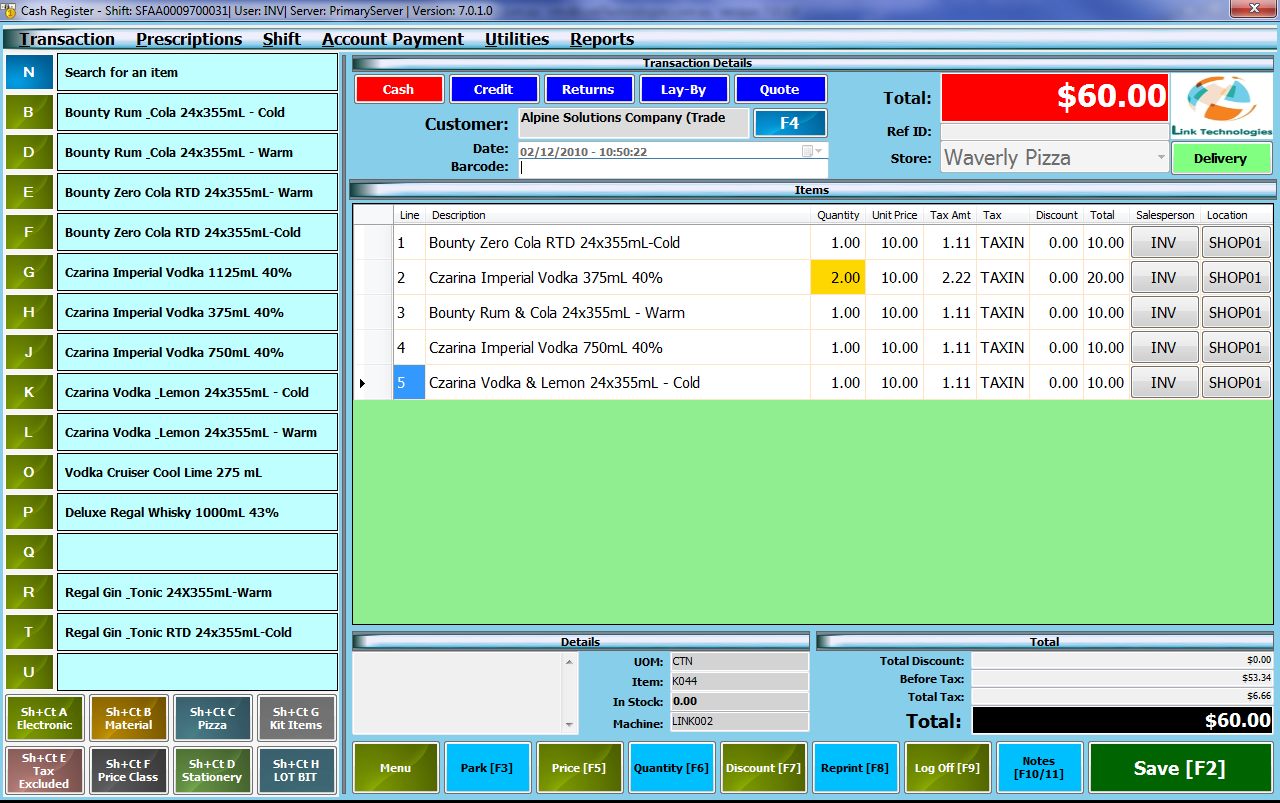The height and width of the screenshot is (803, 1280).
Task: Select Credit transaction type
Action: coord(493,89)
